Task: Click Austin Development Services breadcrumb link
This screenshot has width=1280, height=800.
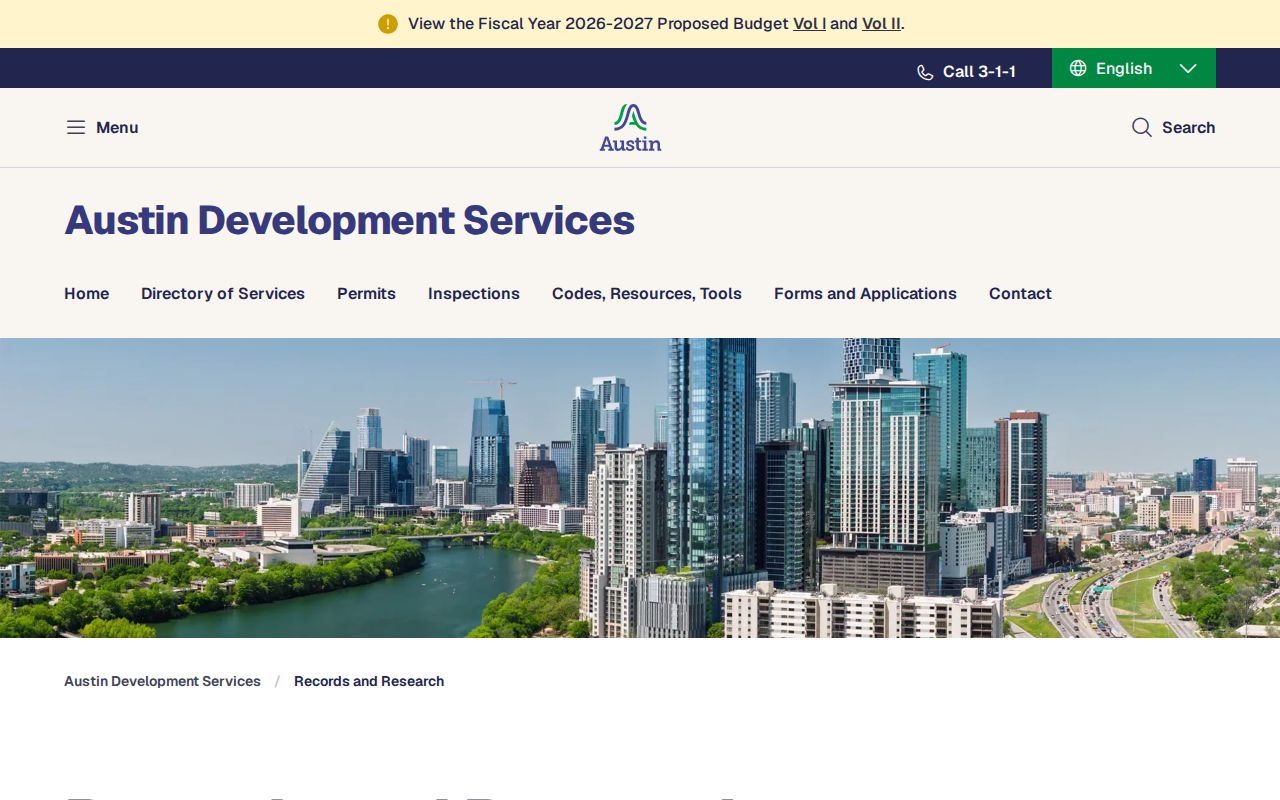Action: pos(162,681)
